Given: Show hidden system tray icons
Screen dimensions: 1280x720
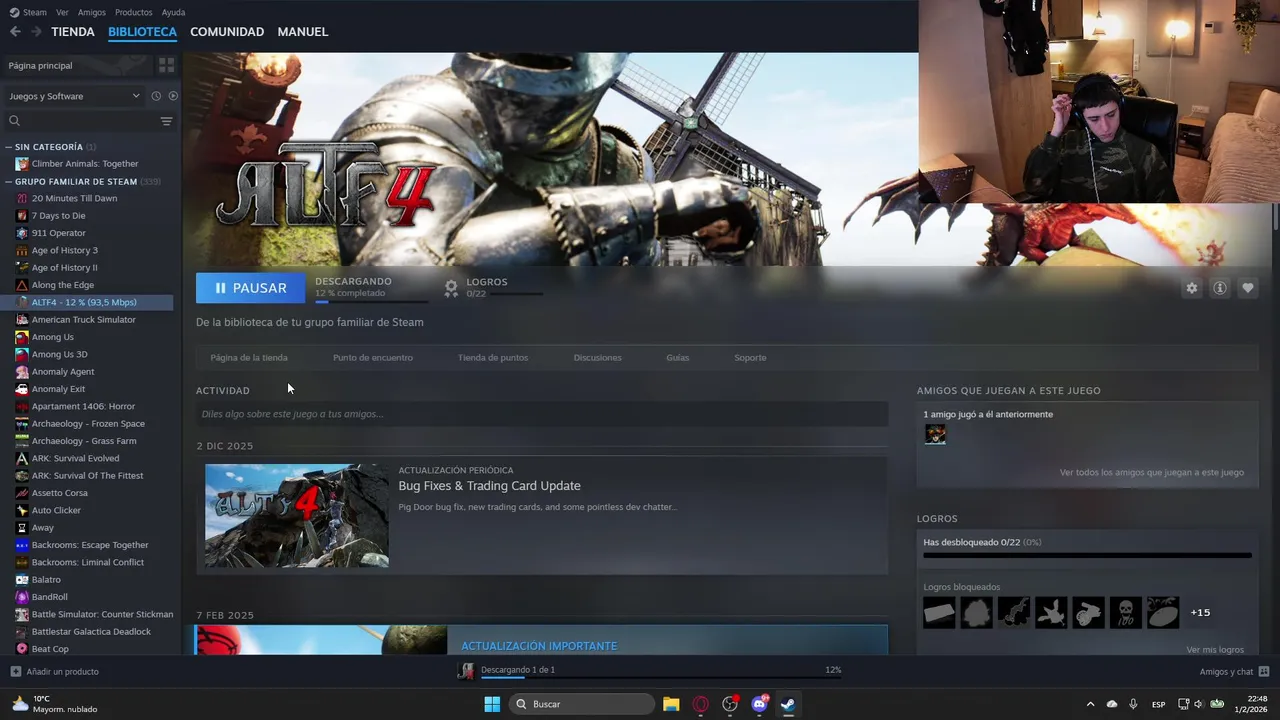Looking at the screenshot, I should 1090,704.
